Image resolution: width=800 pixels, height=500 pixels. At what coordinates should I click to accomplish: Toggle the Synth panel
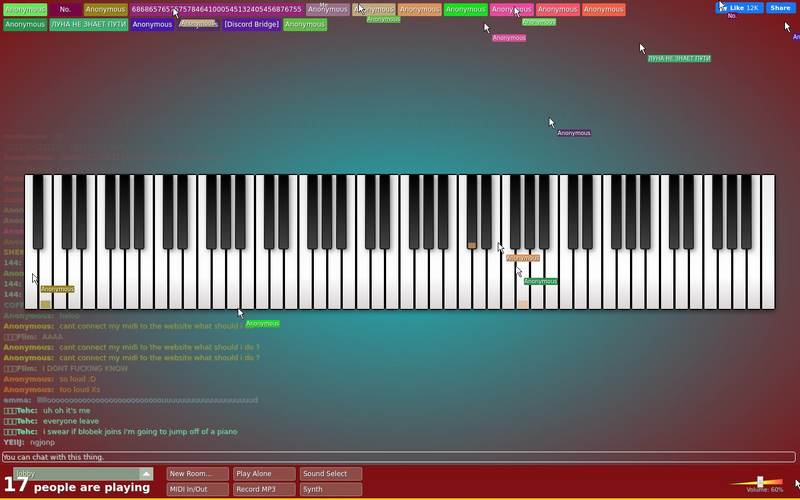[x=331, y=489]
